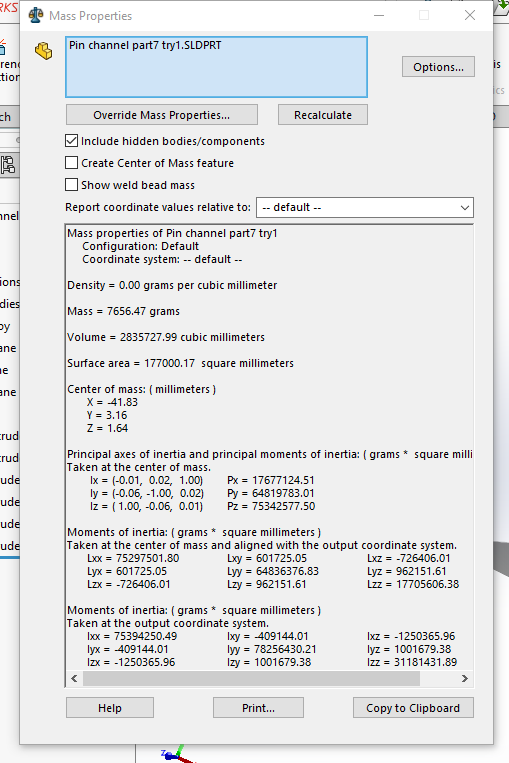Viewport: 509px width, 763px height.
Task: Enable Create Center of Mass feature
Action: click(72, 163)
